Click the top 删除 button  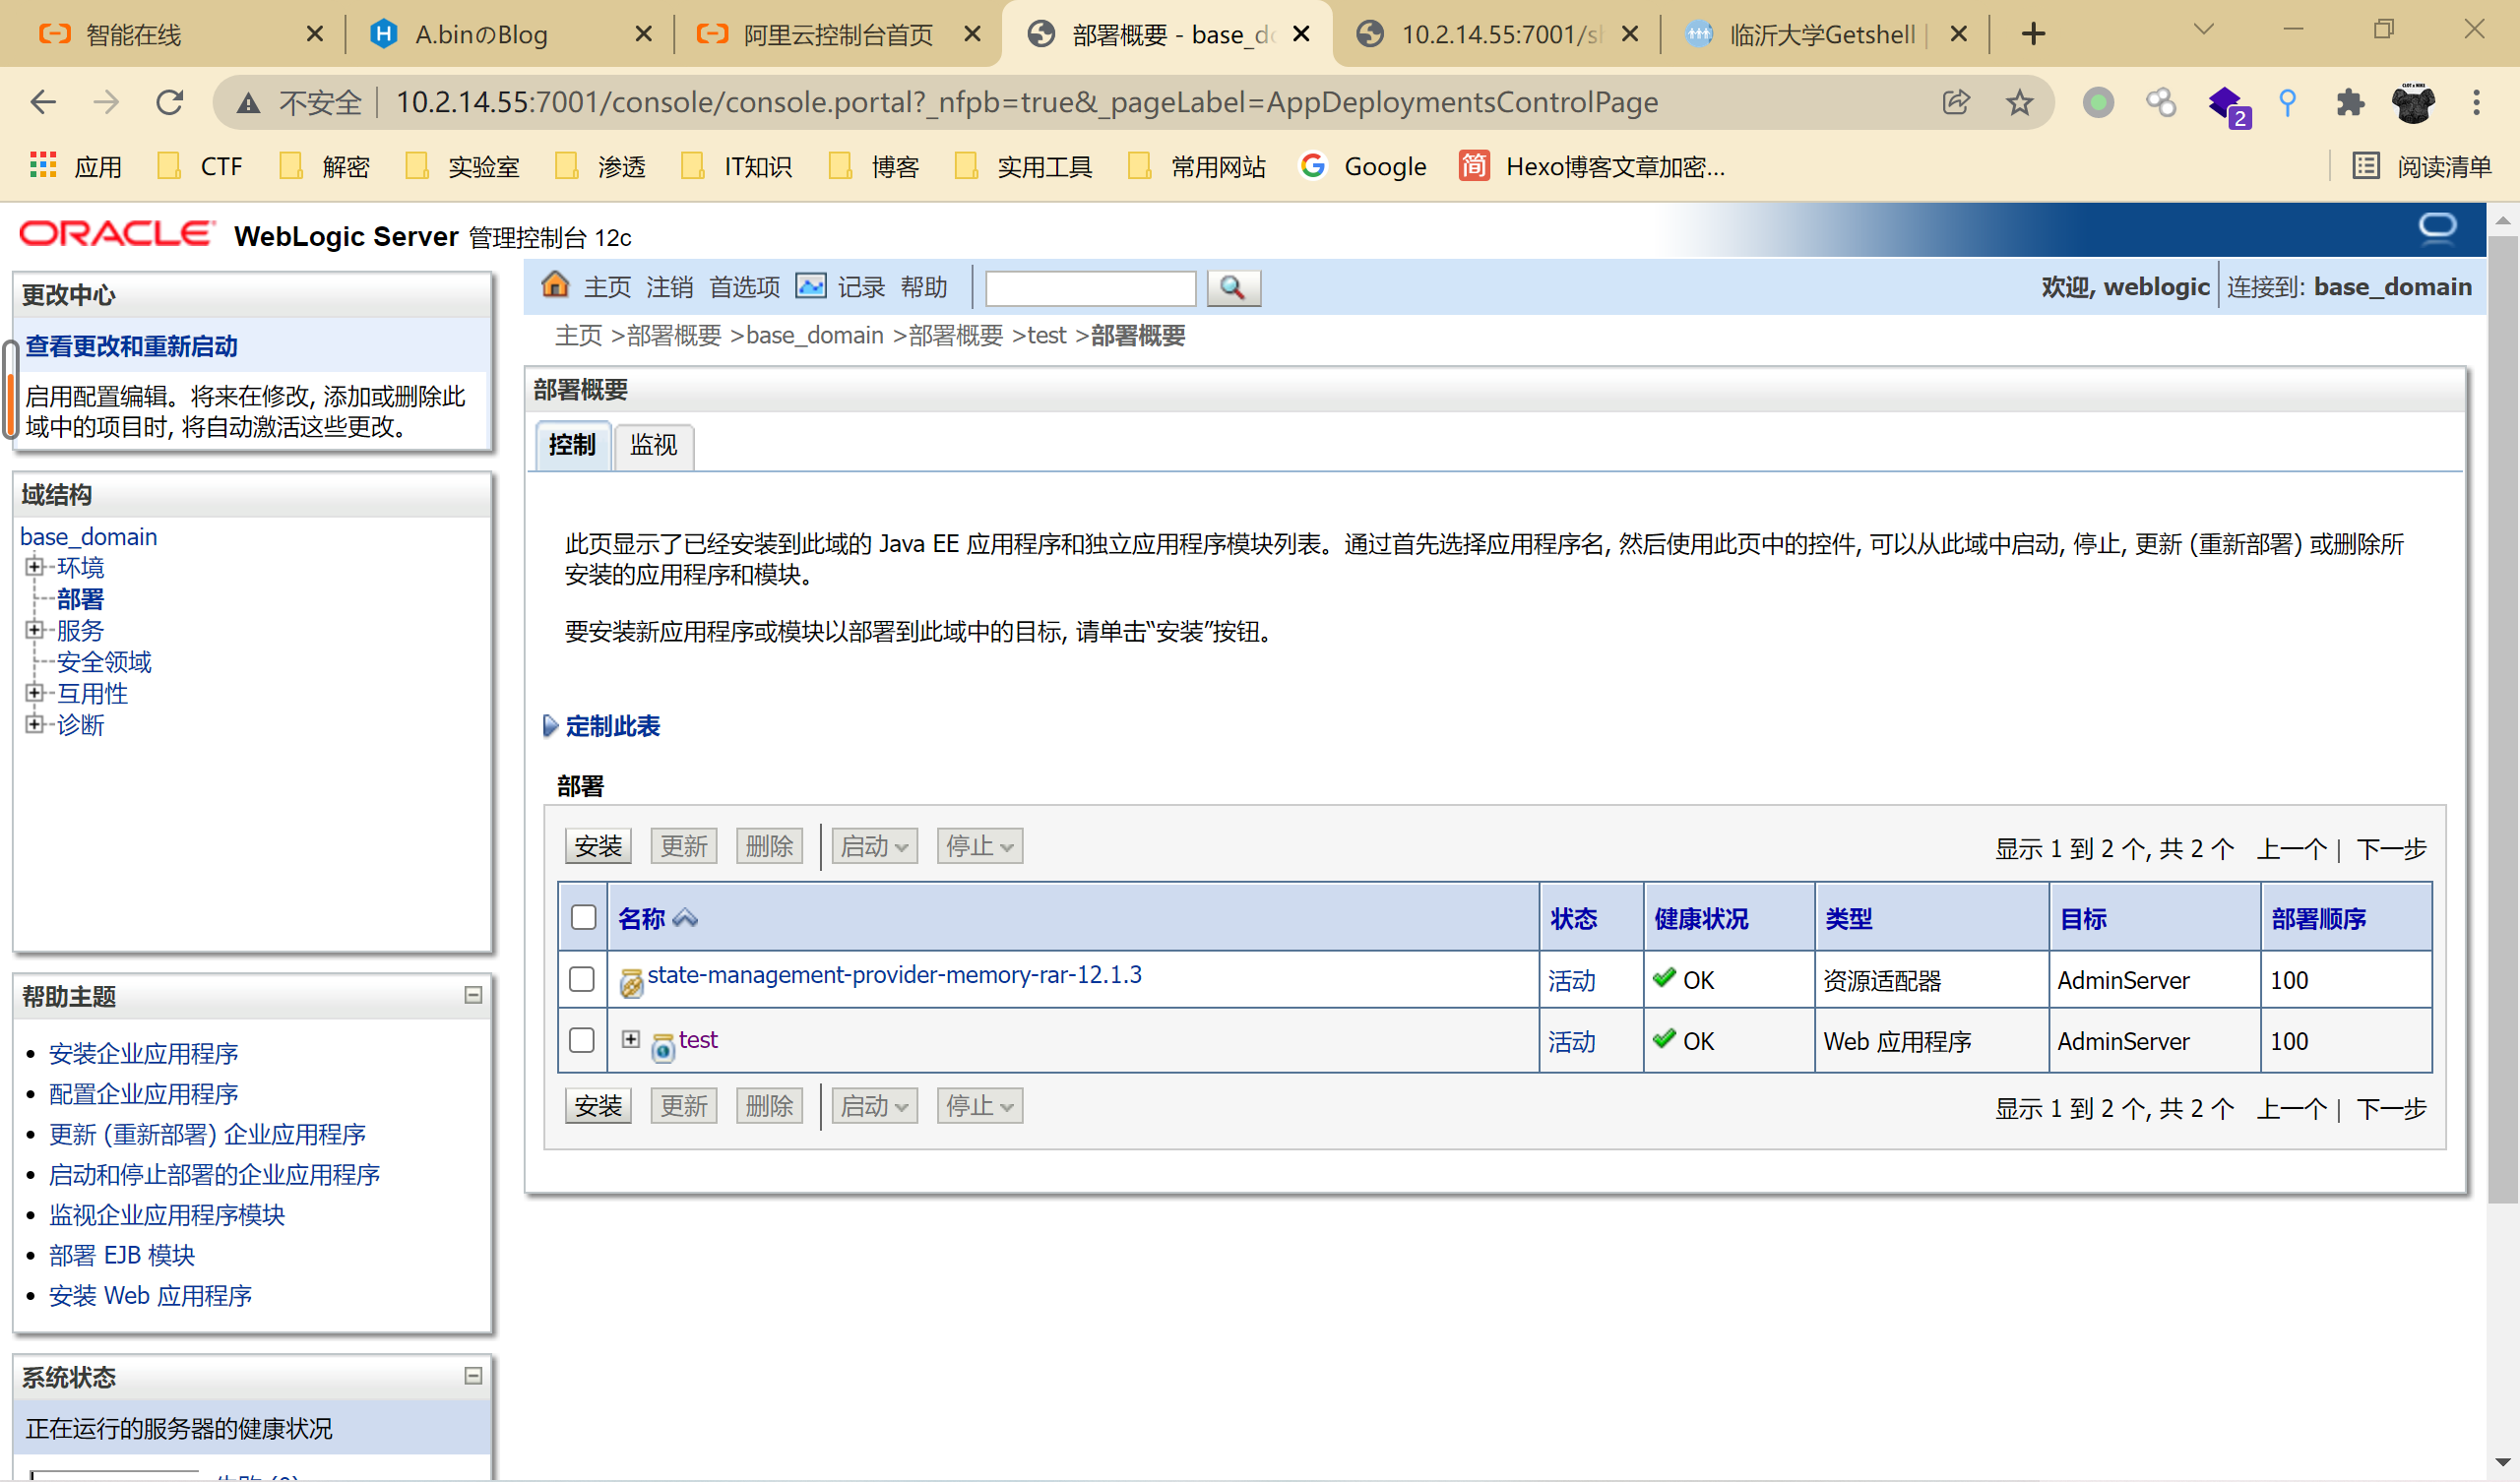point(769,846)
